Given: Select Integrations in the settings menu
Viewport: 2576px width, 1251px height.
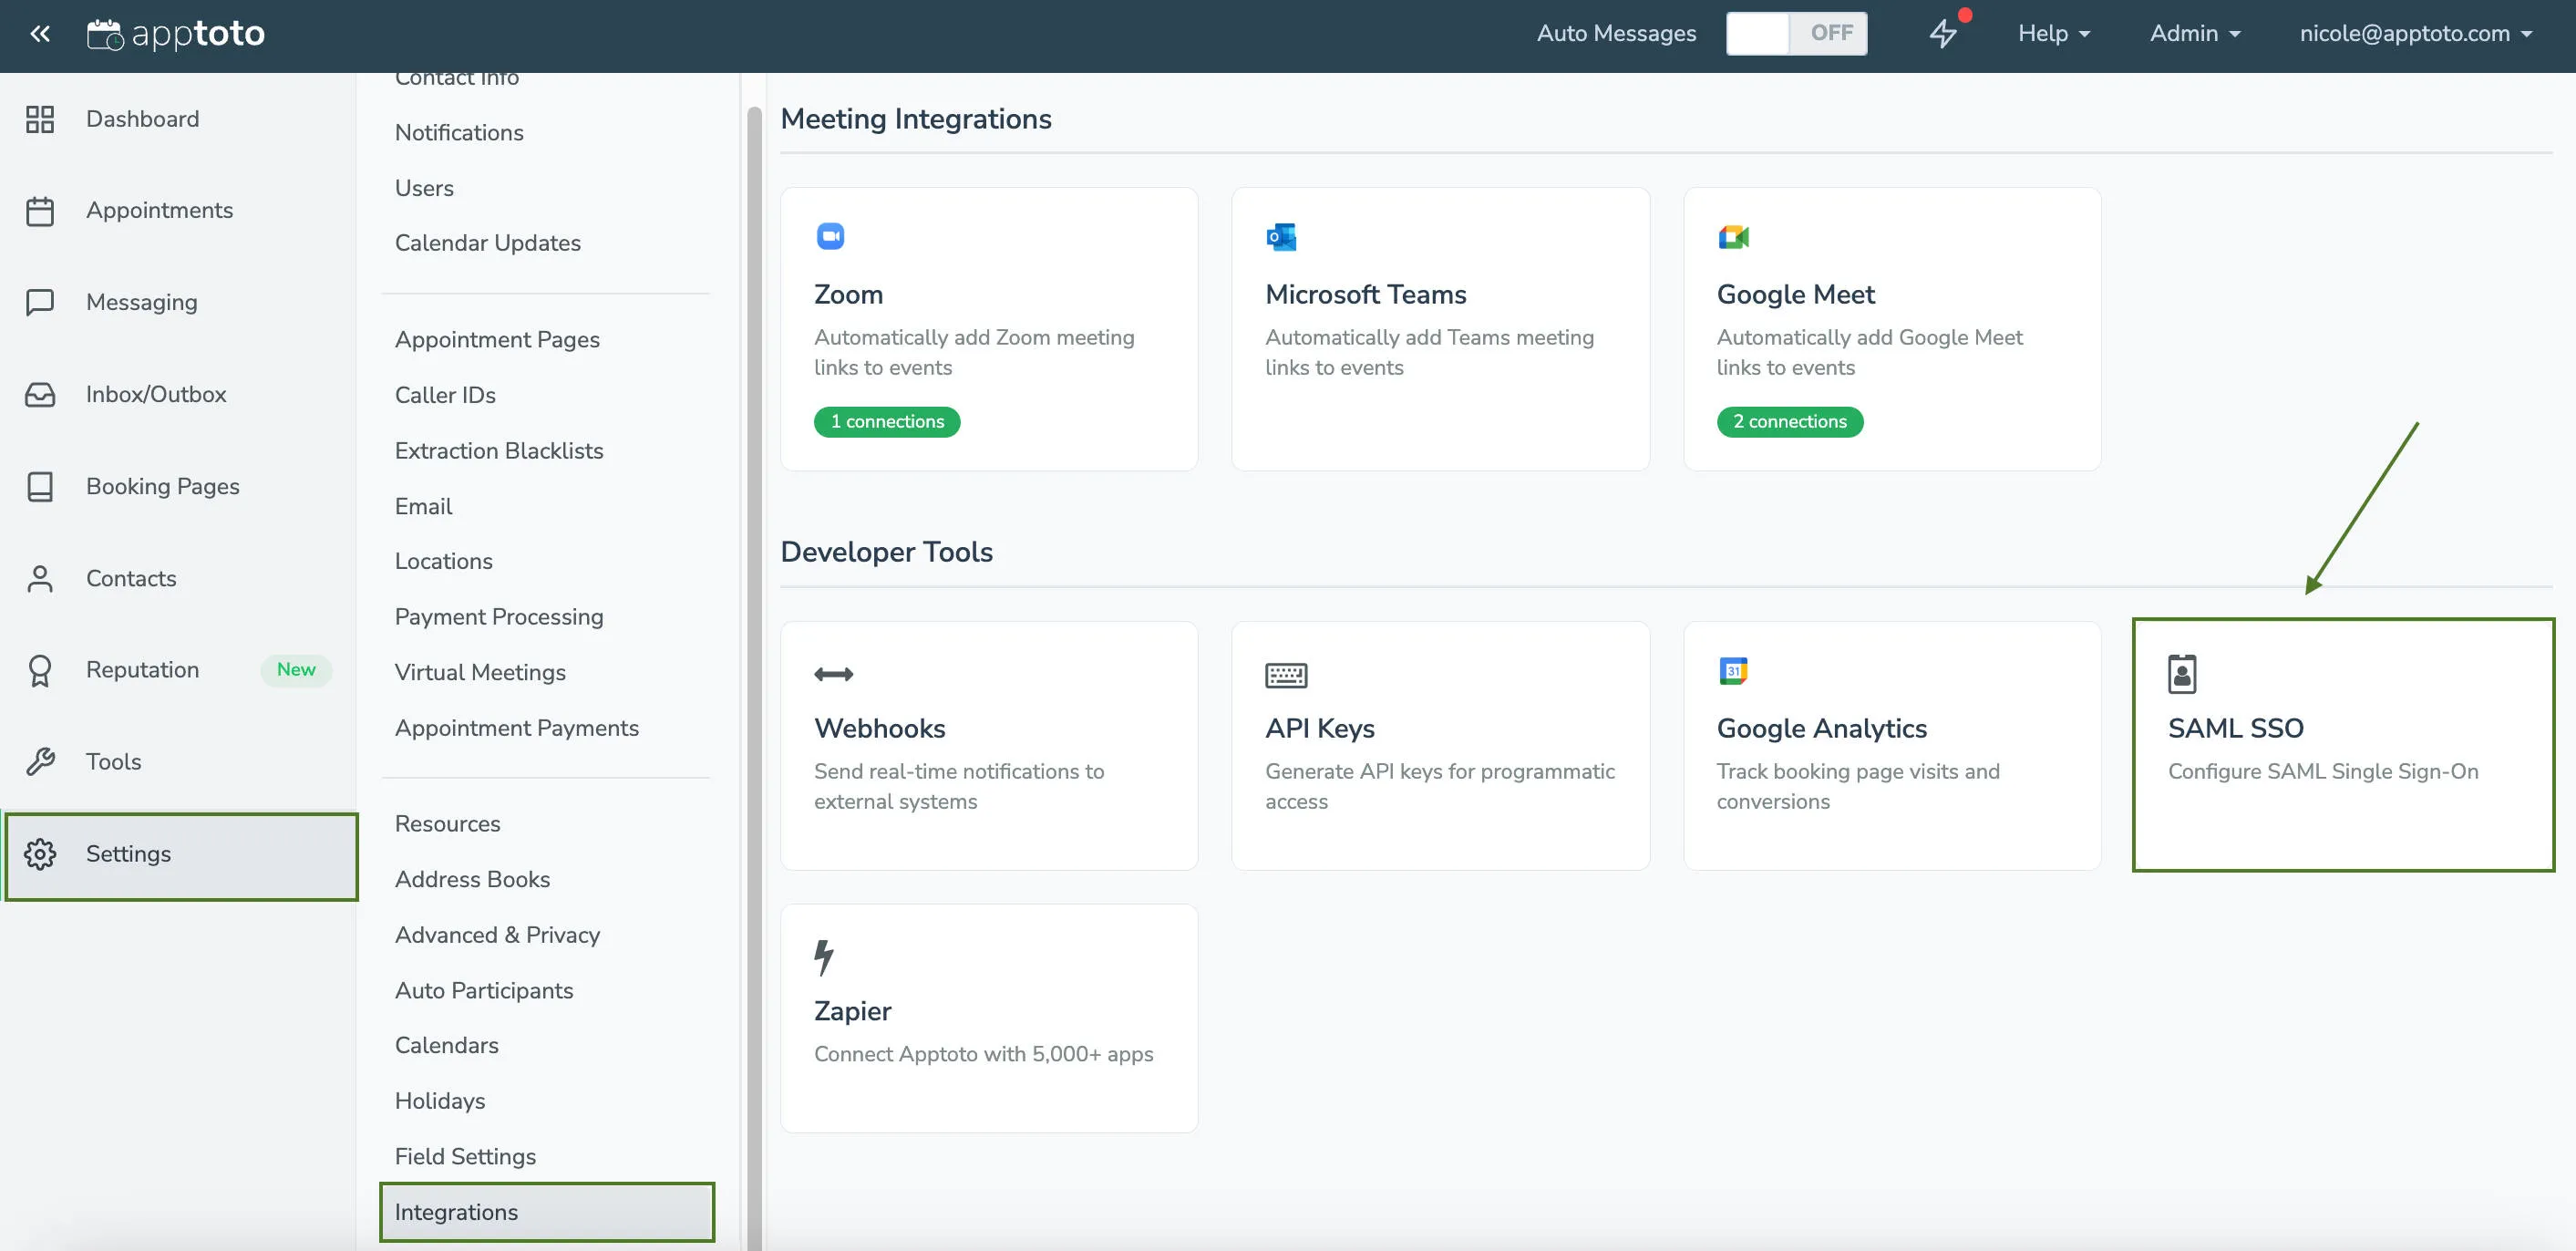Looking at the screenshot, I should point(456,1212).
